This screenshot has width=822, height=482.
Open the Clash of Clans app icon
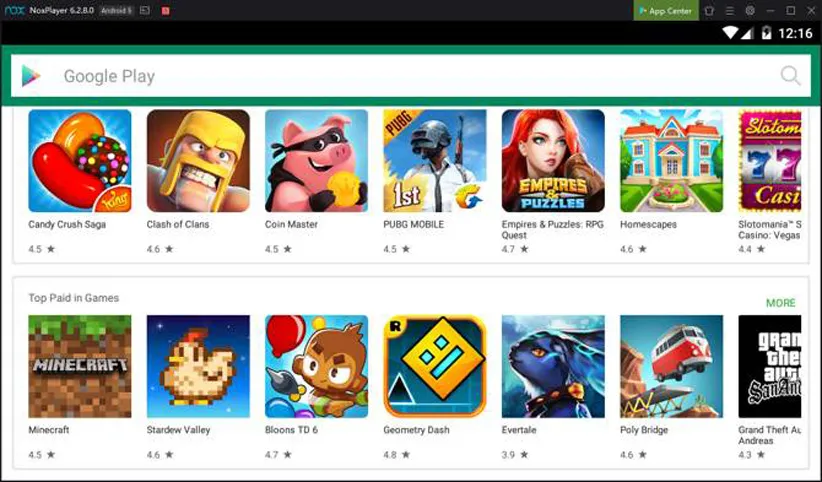[198, 160]
